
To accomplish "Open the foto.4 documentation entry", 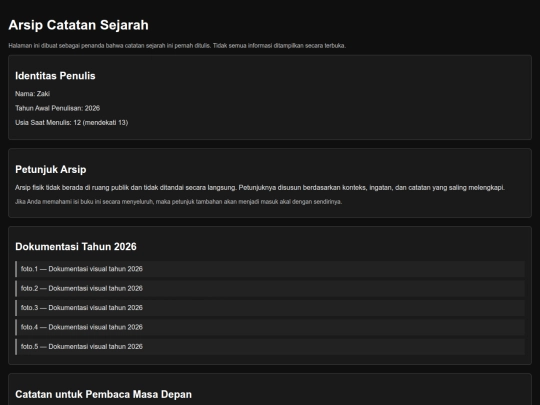I will click(x=270, y=327).
